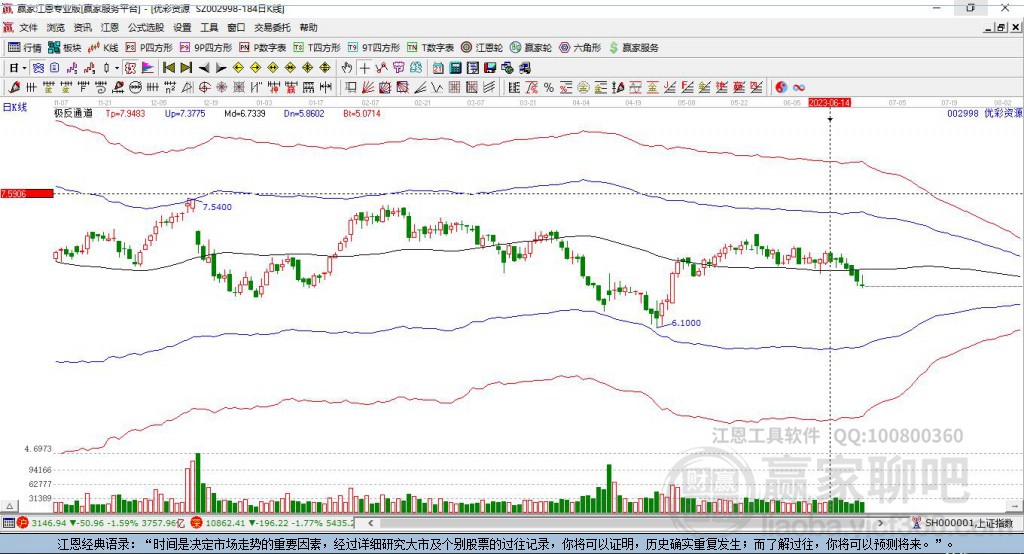The width and height of the screenshot is (1024, 554).
Task: Step chart right with black arrow
Action: click(x=221, y=68)
